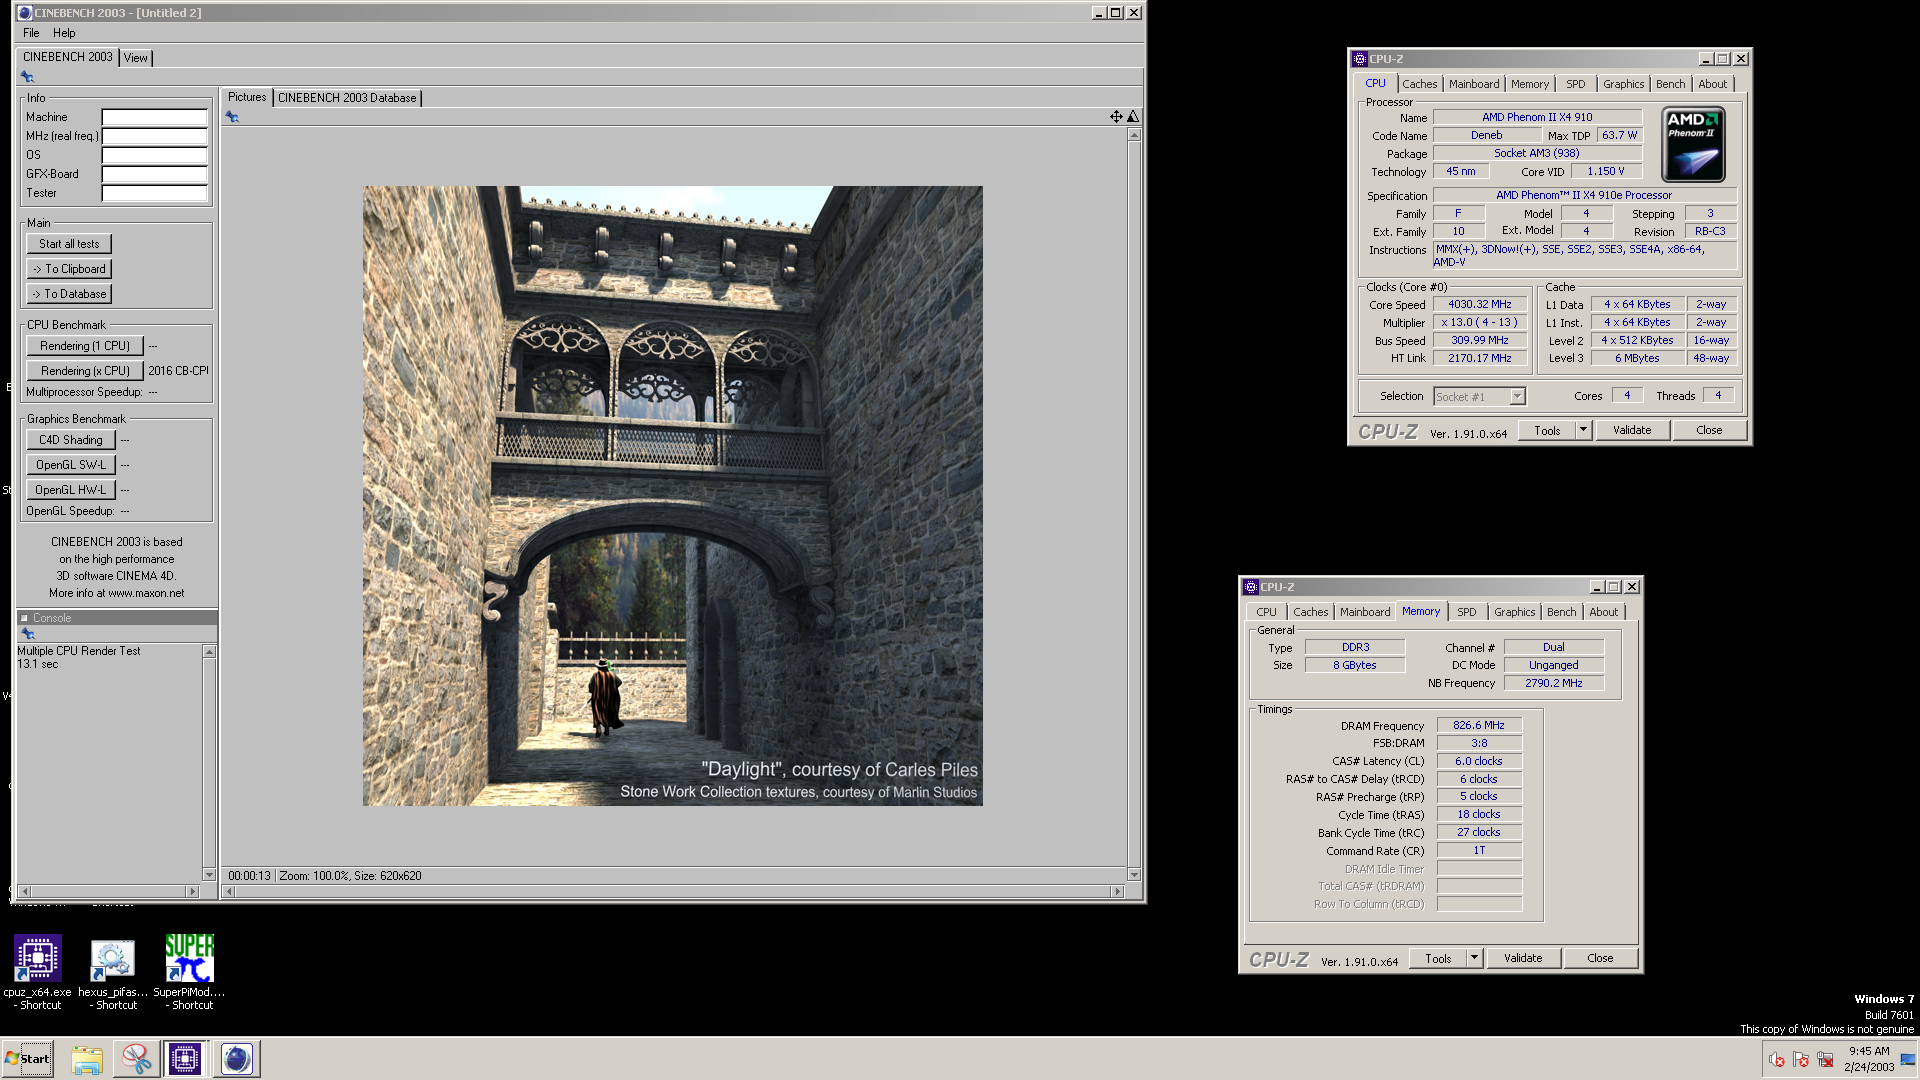Run the OpenGL SW-L benchmark

click(71, 465)
